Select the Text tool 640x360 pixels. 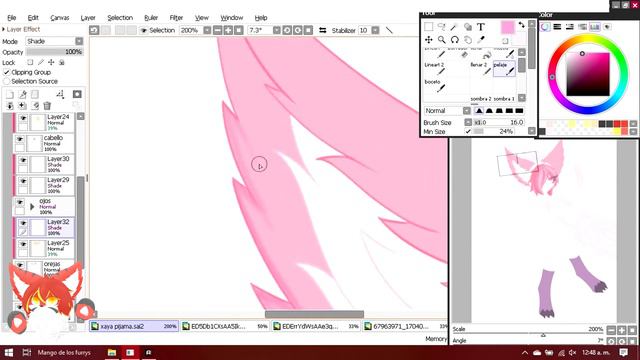click(481, 27)
